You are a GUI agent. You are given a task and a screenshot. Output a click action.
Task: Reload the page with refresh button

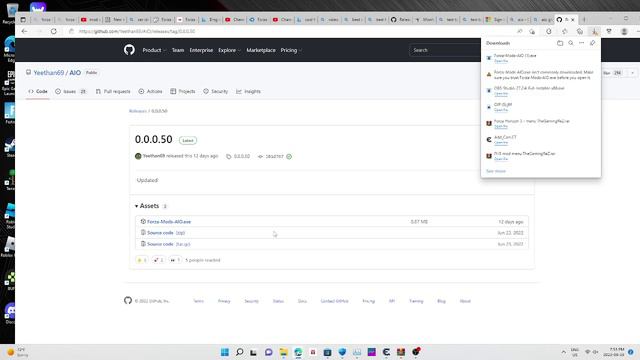(53, 31)
